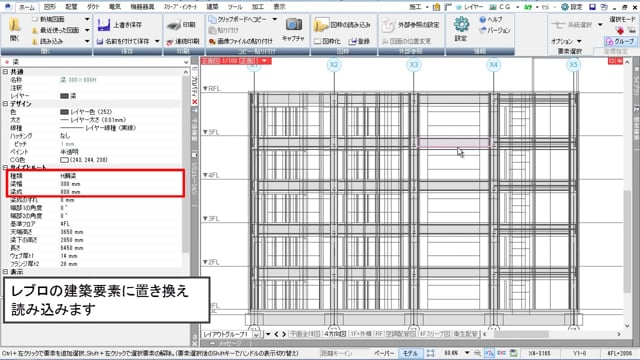Click the application logo button
Image resolution: width=640 pixels, height=360 pixels.
8,7
